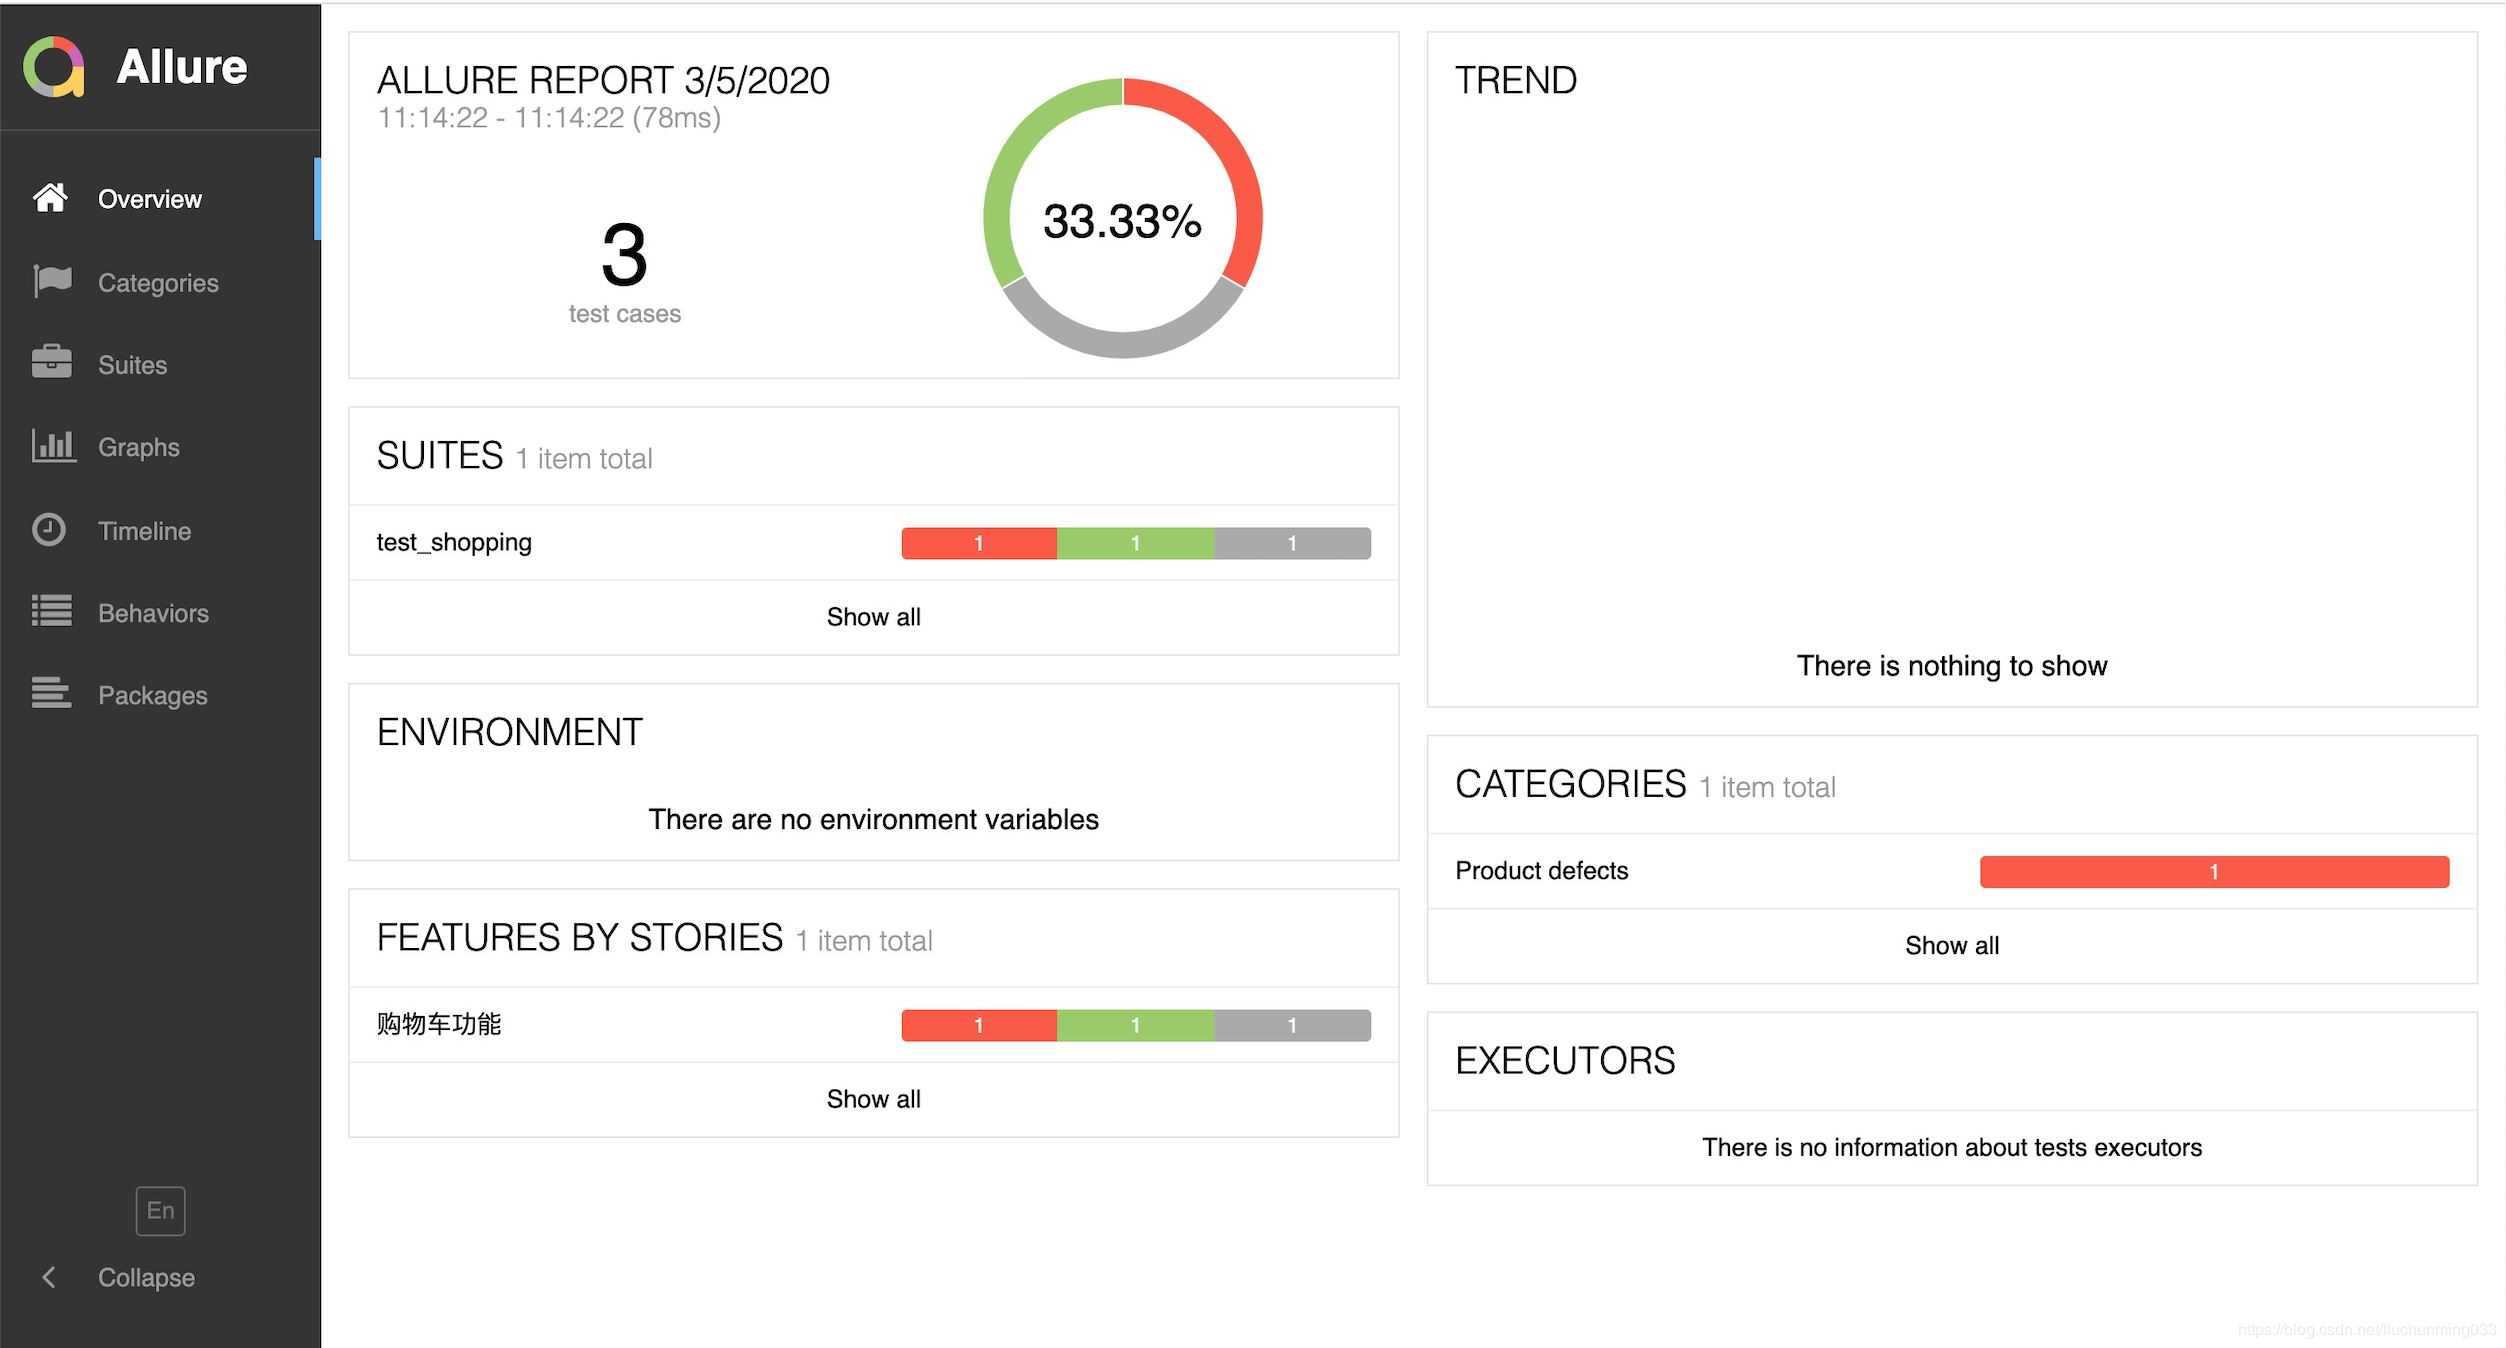Click the Graphs navigation icon
The height and width of the screenshot is (1348, 2506).
click(x=50, y=447)
